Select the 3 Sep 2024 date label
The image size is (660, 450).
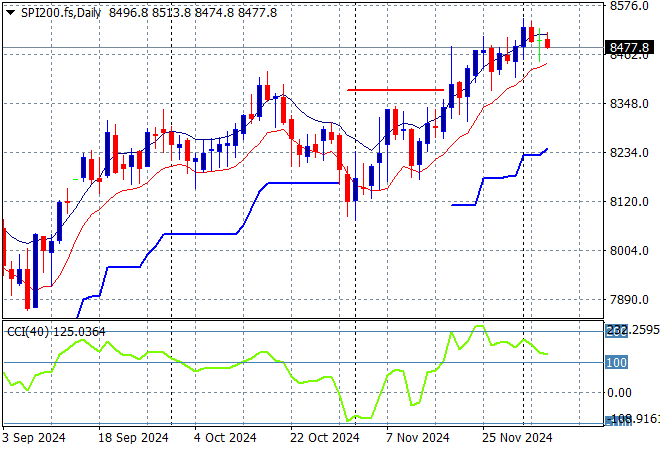(34, 438)
